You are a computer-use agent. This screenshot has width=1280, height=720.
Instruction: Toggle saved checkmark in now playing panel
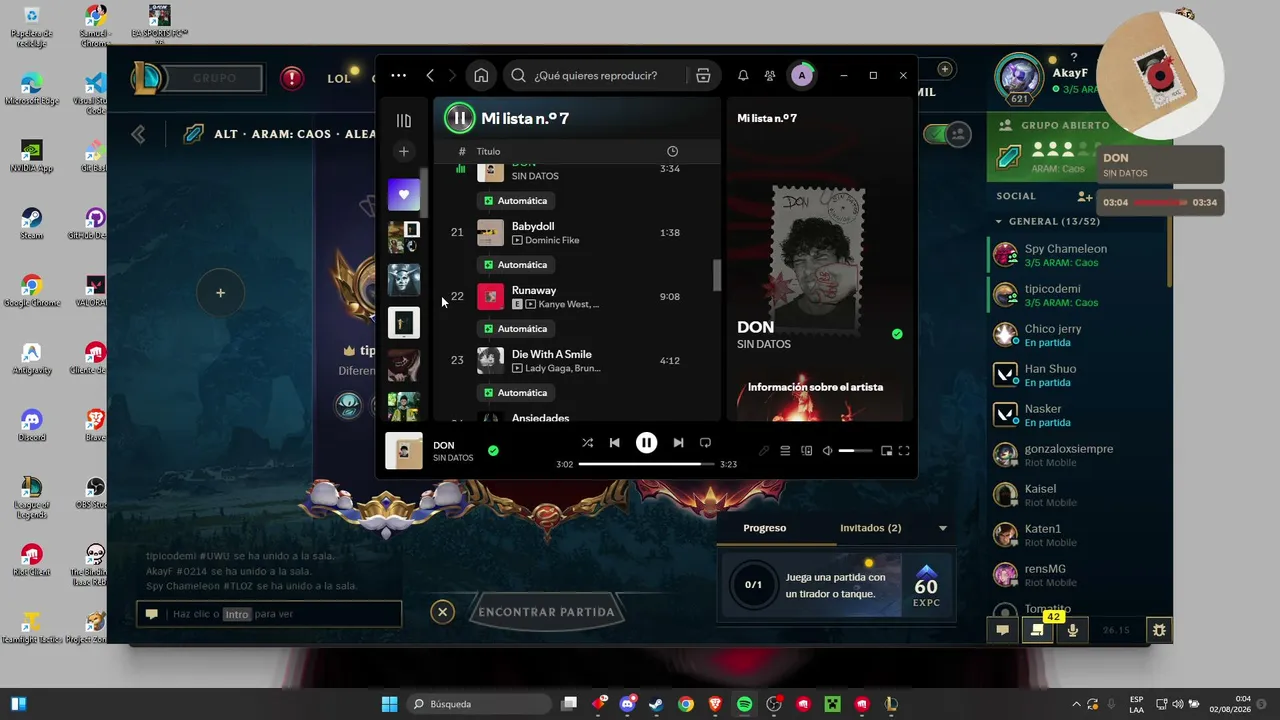(x=897, y=334)
